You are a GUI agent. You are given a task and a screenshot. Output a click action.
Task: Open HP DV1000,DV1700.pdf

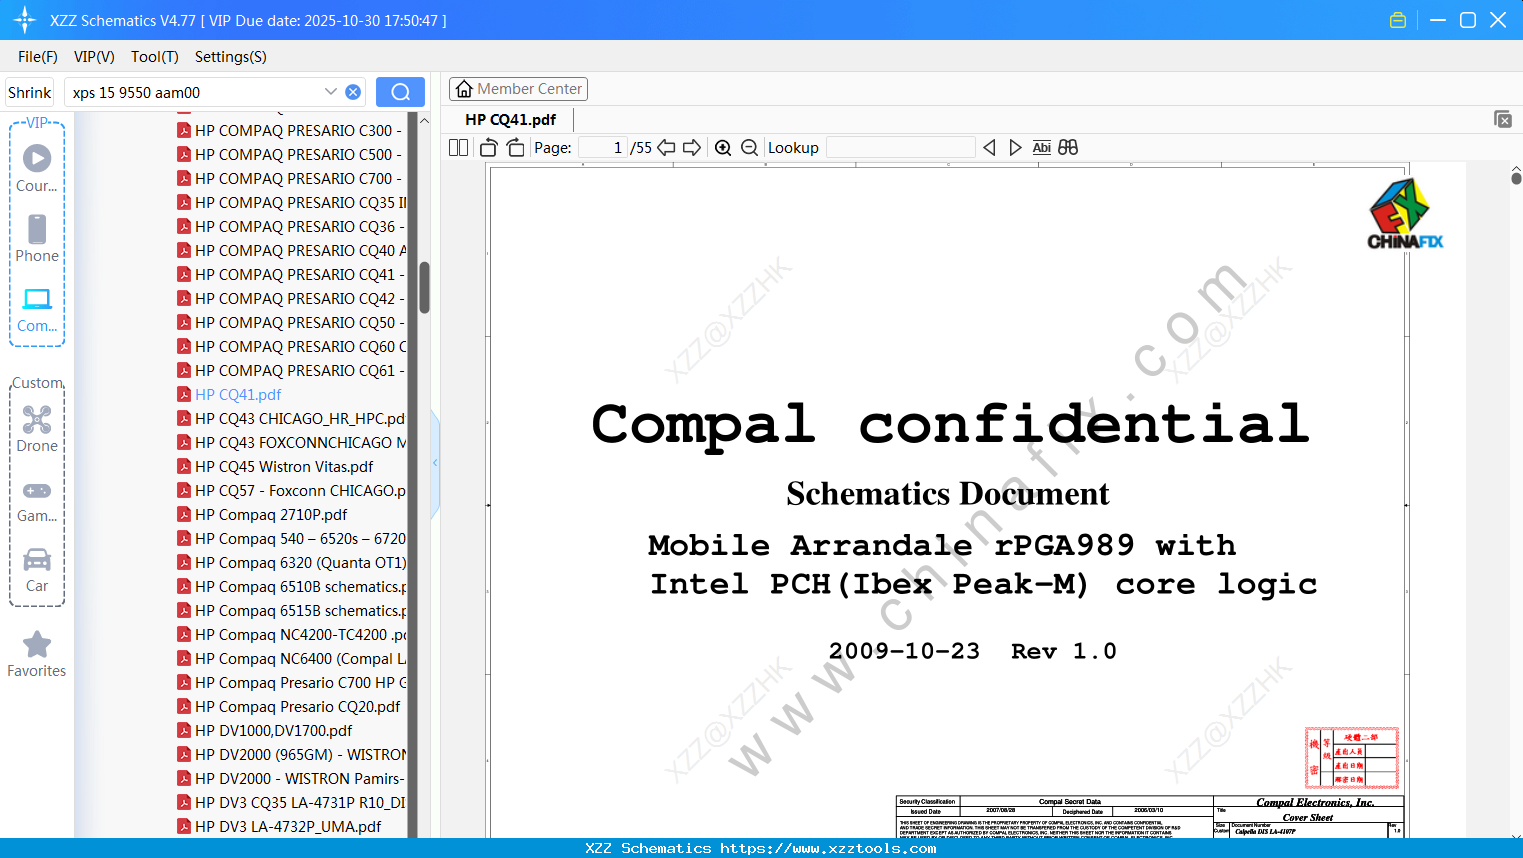click(x=265, y=730)
